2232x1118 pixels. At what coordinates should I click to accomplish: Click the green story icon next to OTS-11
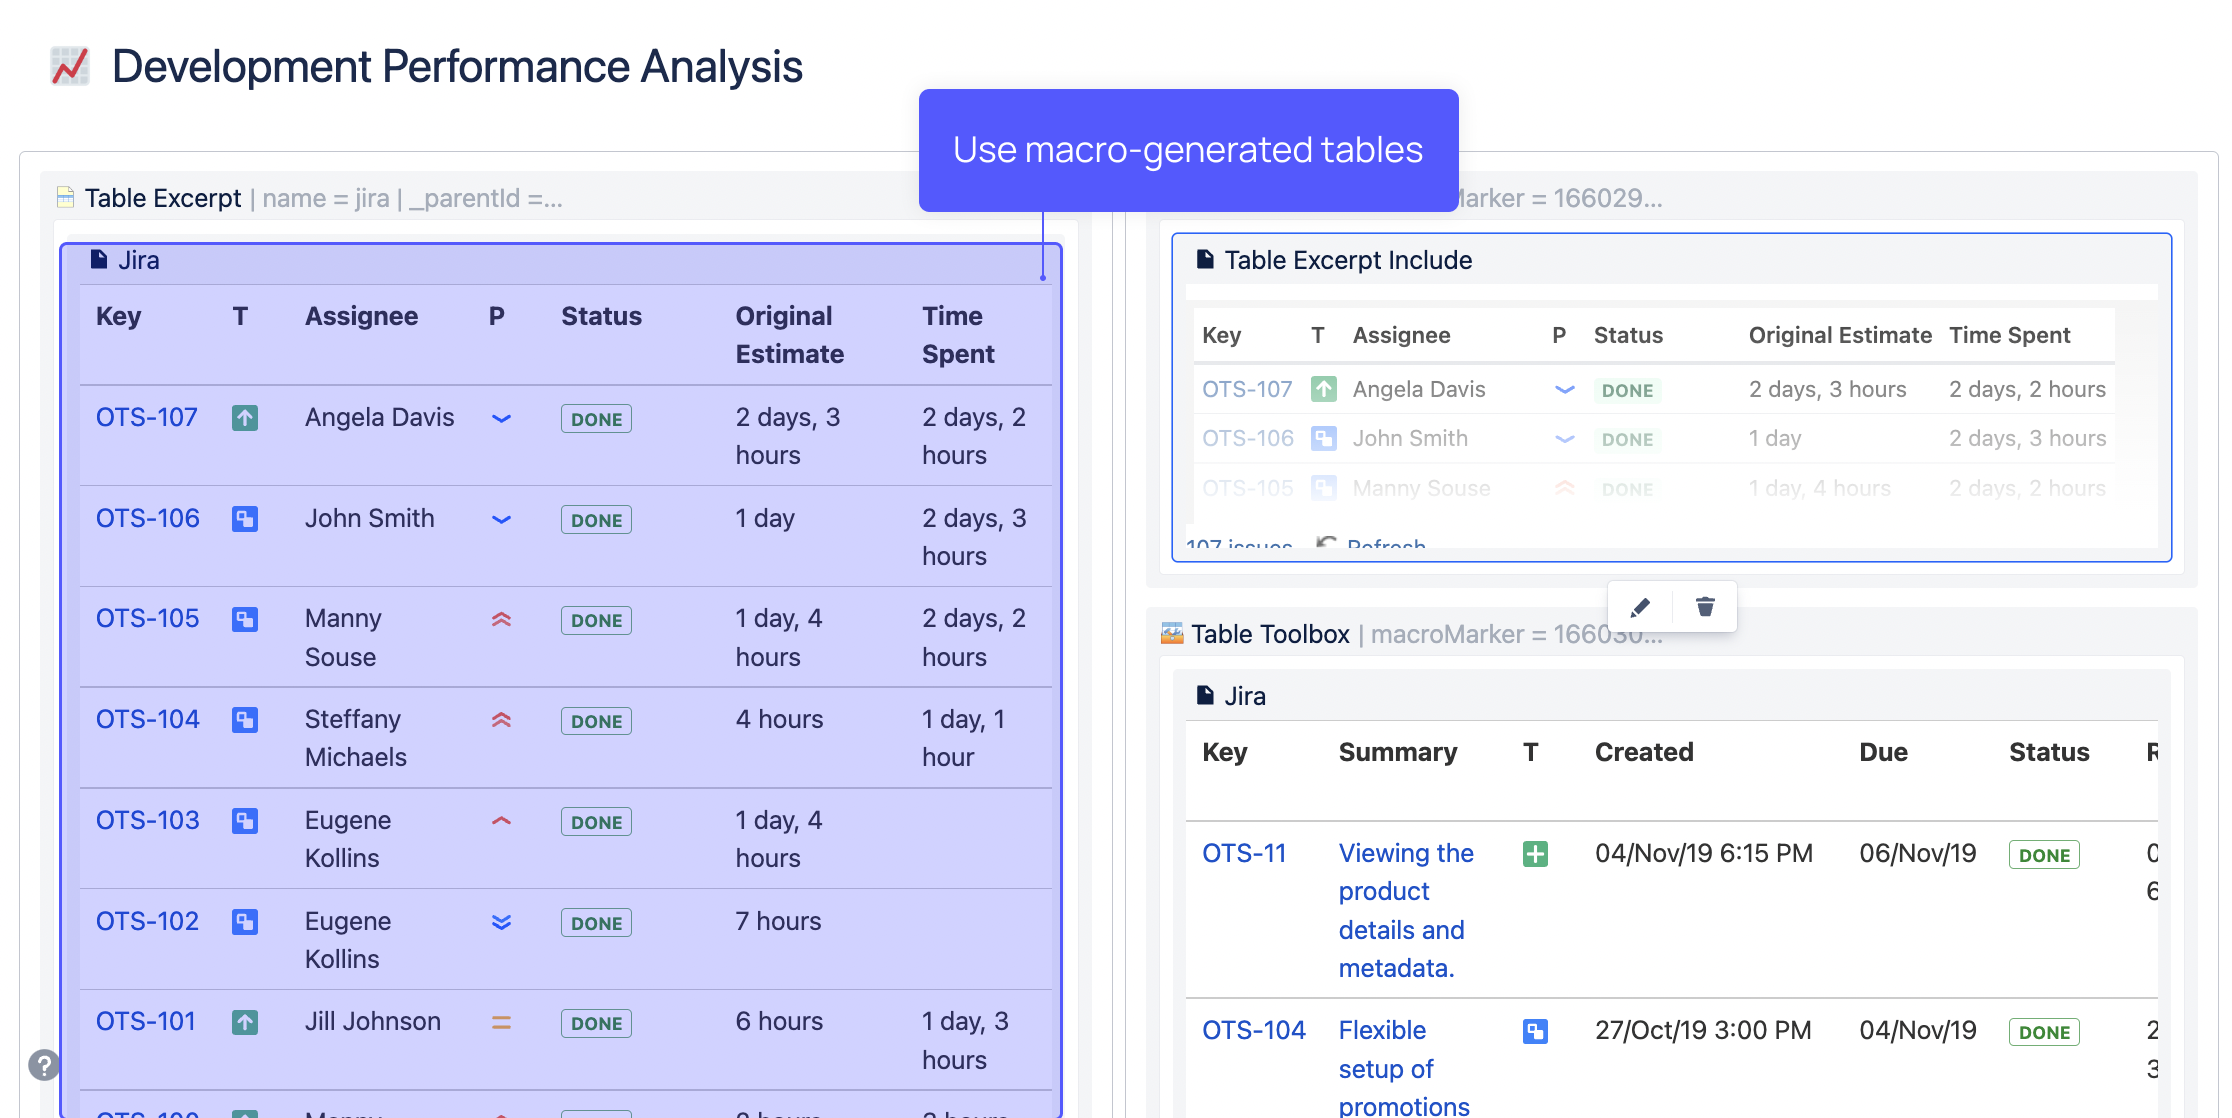[1535, 854]
